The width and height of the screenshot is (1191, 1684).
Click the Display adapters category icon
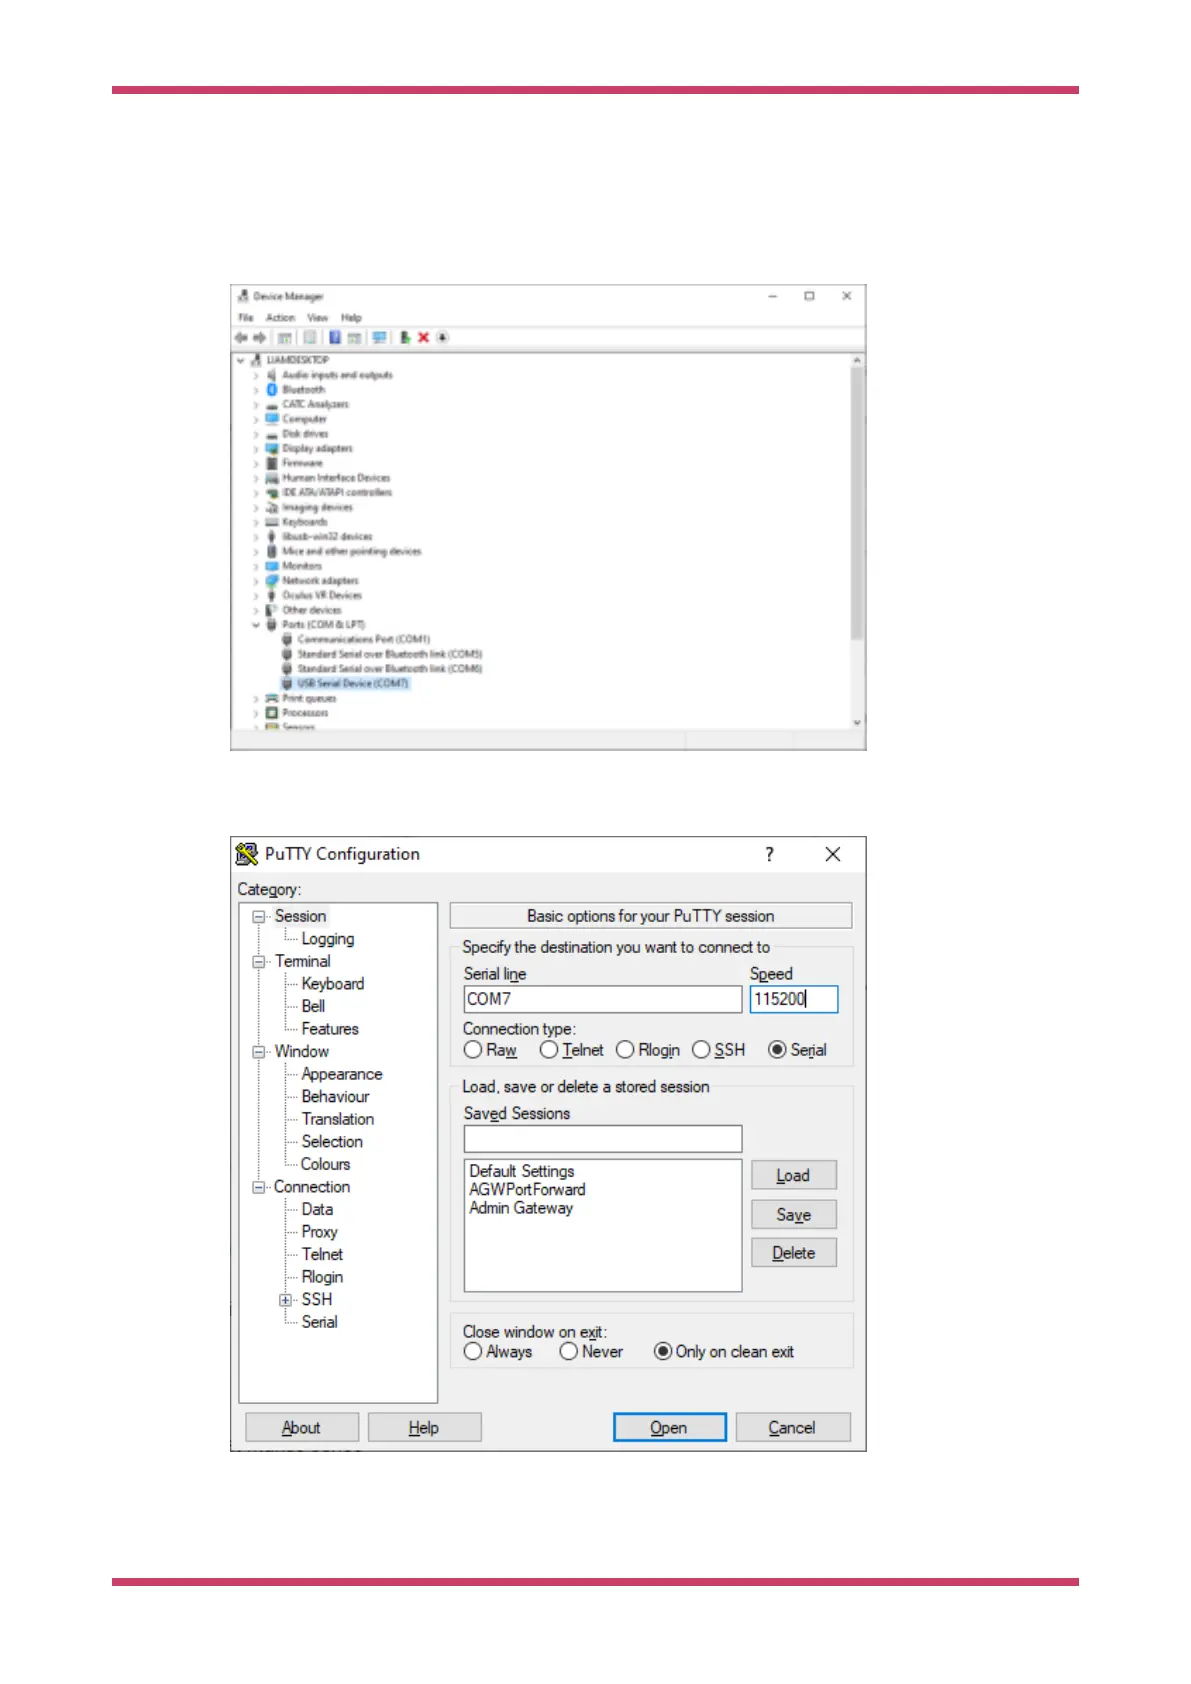(x=272, y=448)
